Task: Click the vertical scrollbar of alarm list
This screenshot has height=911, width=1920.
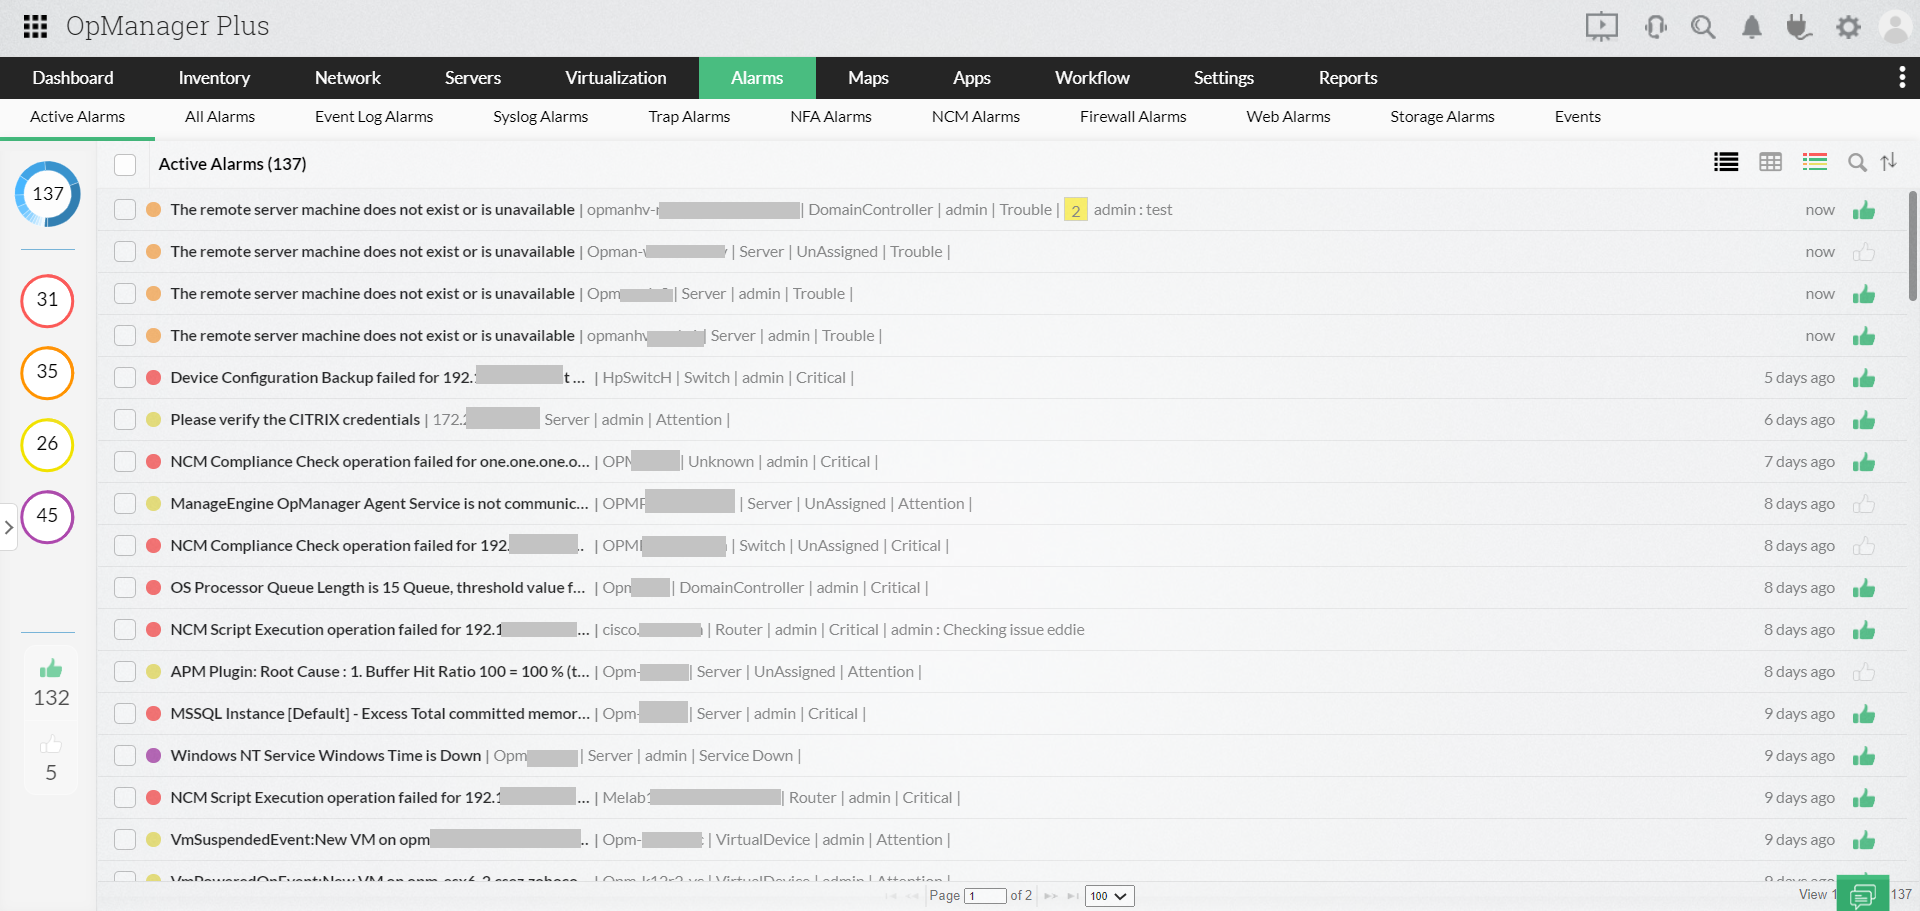Action: click(1913, 245)
